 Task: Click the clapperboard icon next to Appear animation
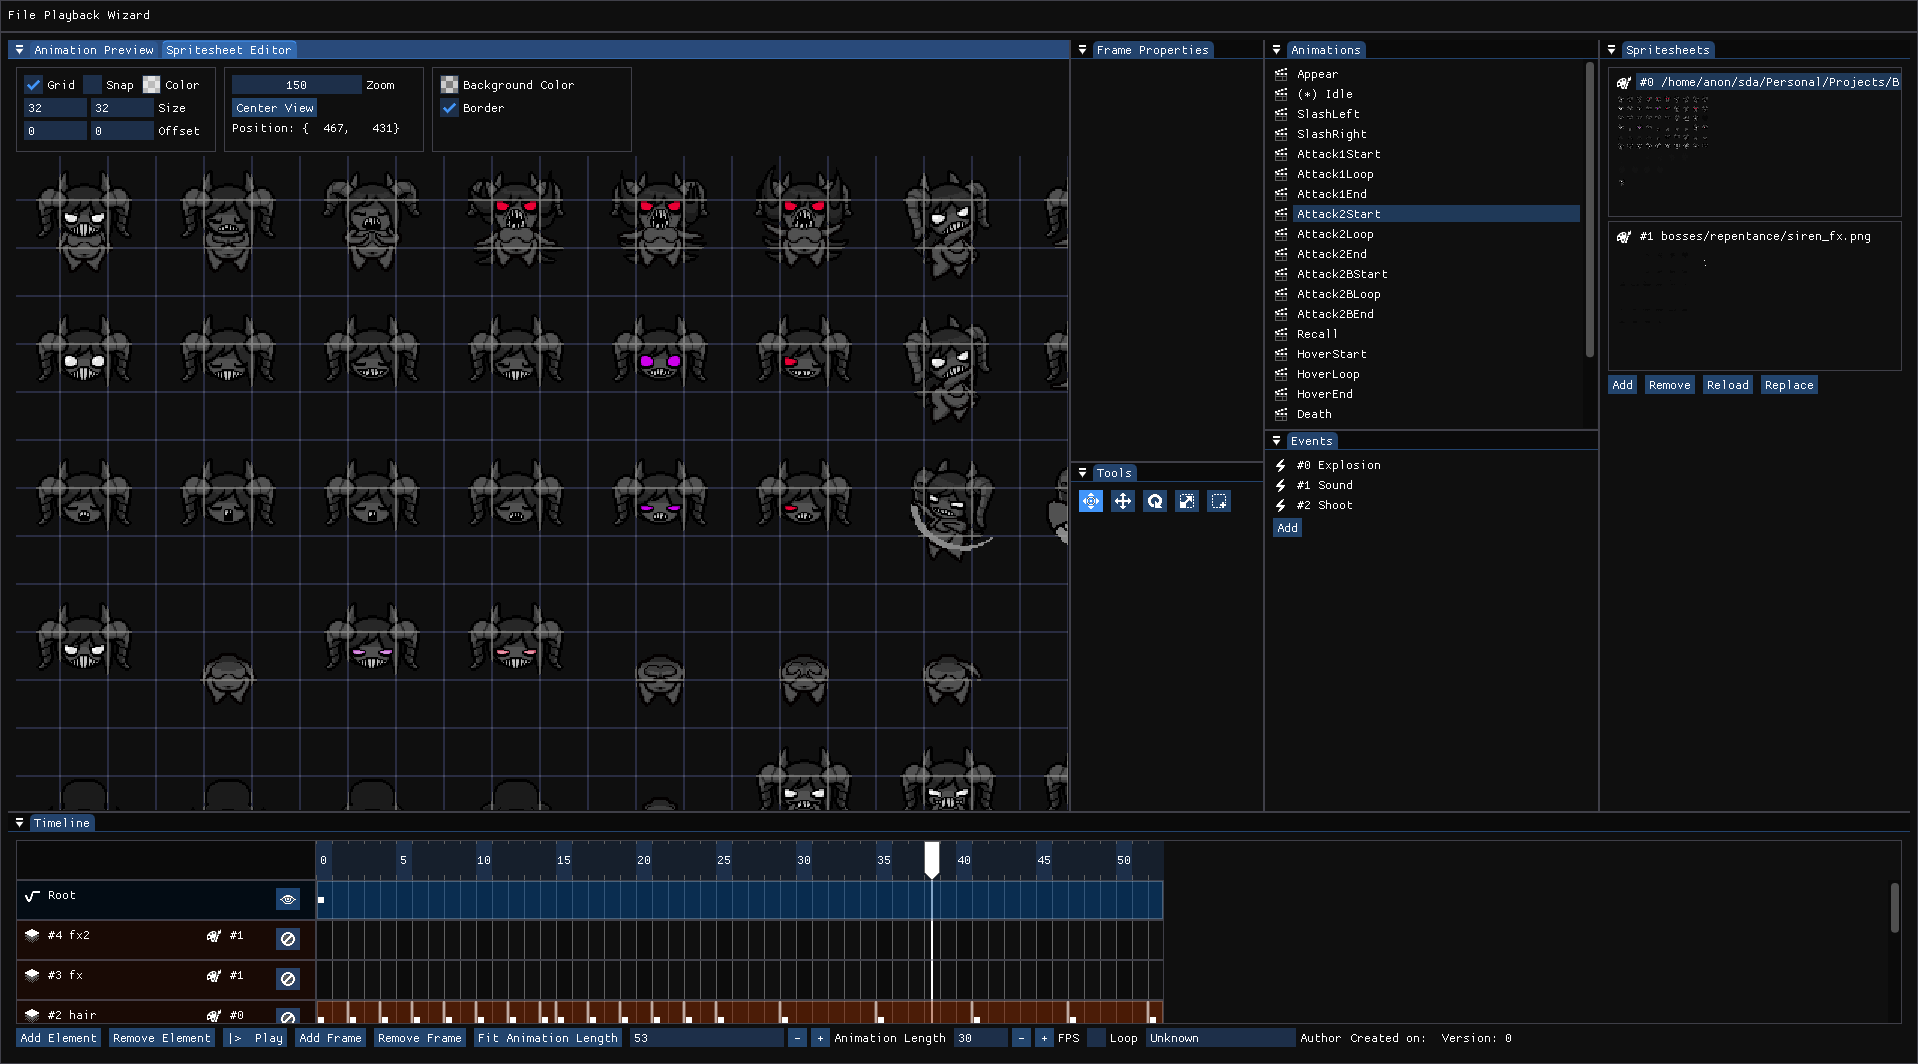(x=1281, y=74)
